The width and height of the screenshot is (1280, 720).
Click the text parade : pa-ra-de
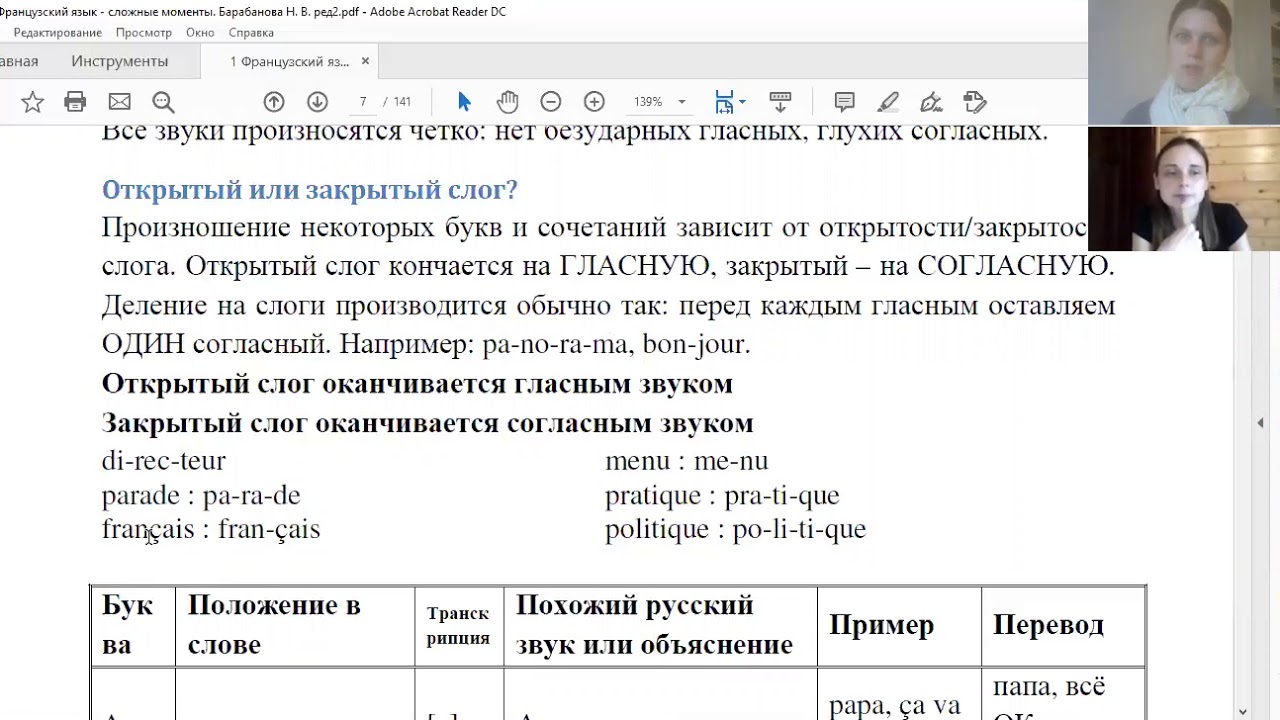pyautogui.click(x=201, y=495)
